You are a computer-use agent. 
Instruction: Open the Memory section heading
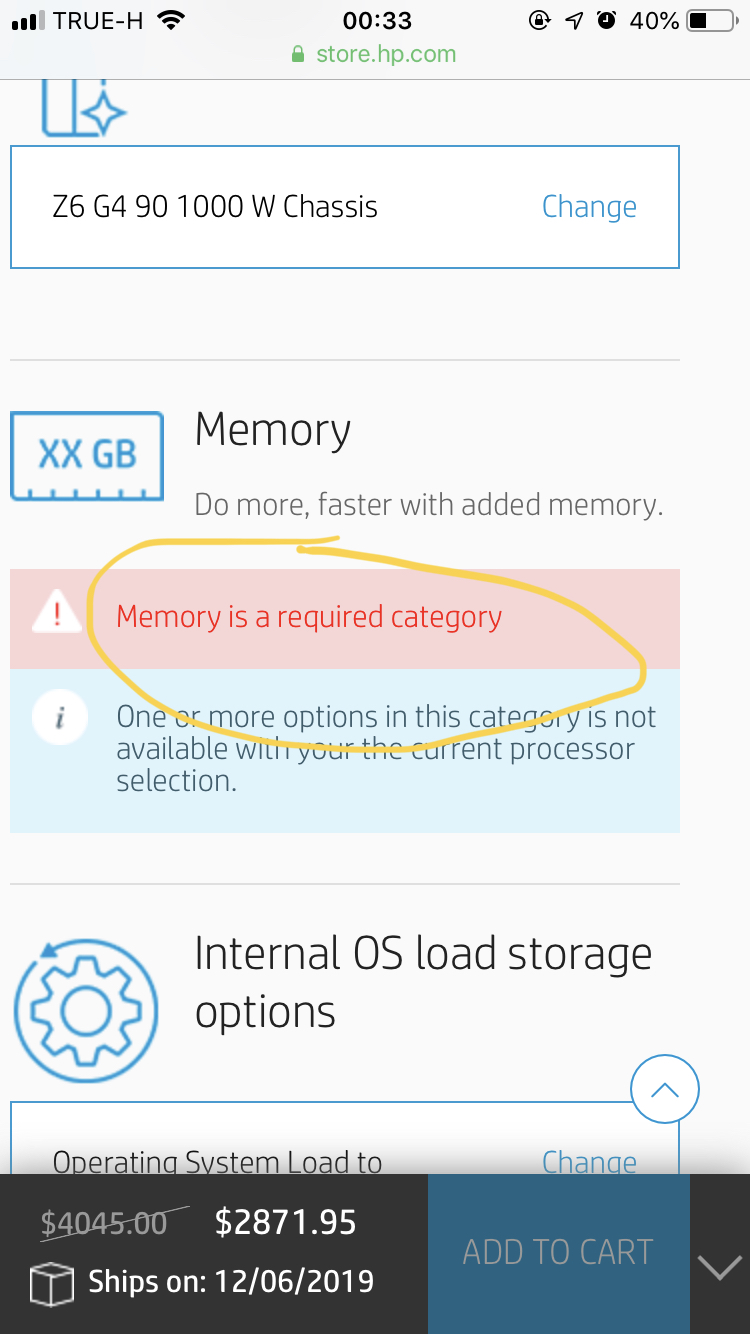coord(273,430)
